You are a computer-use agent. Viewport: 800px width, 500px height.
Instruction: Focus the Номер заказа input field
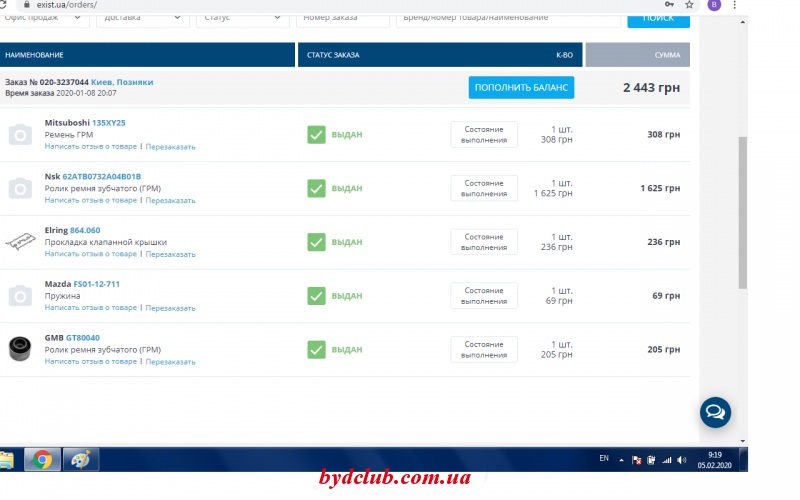click(x=342, y=19)
